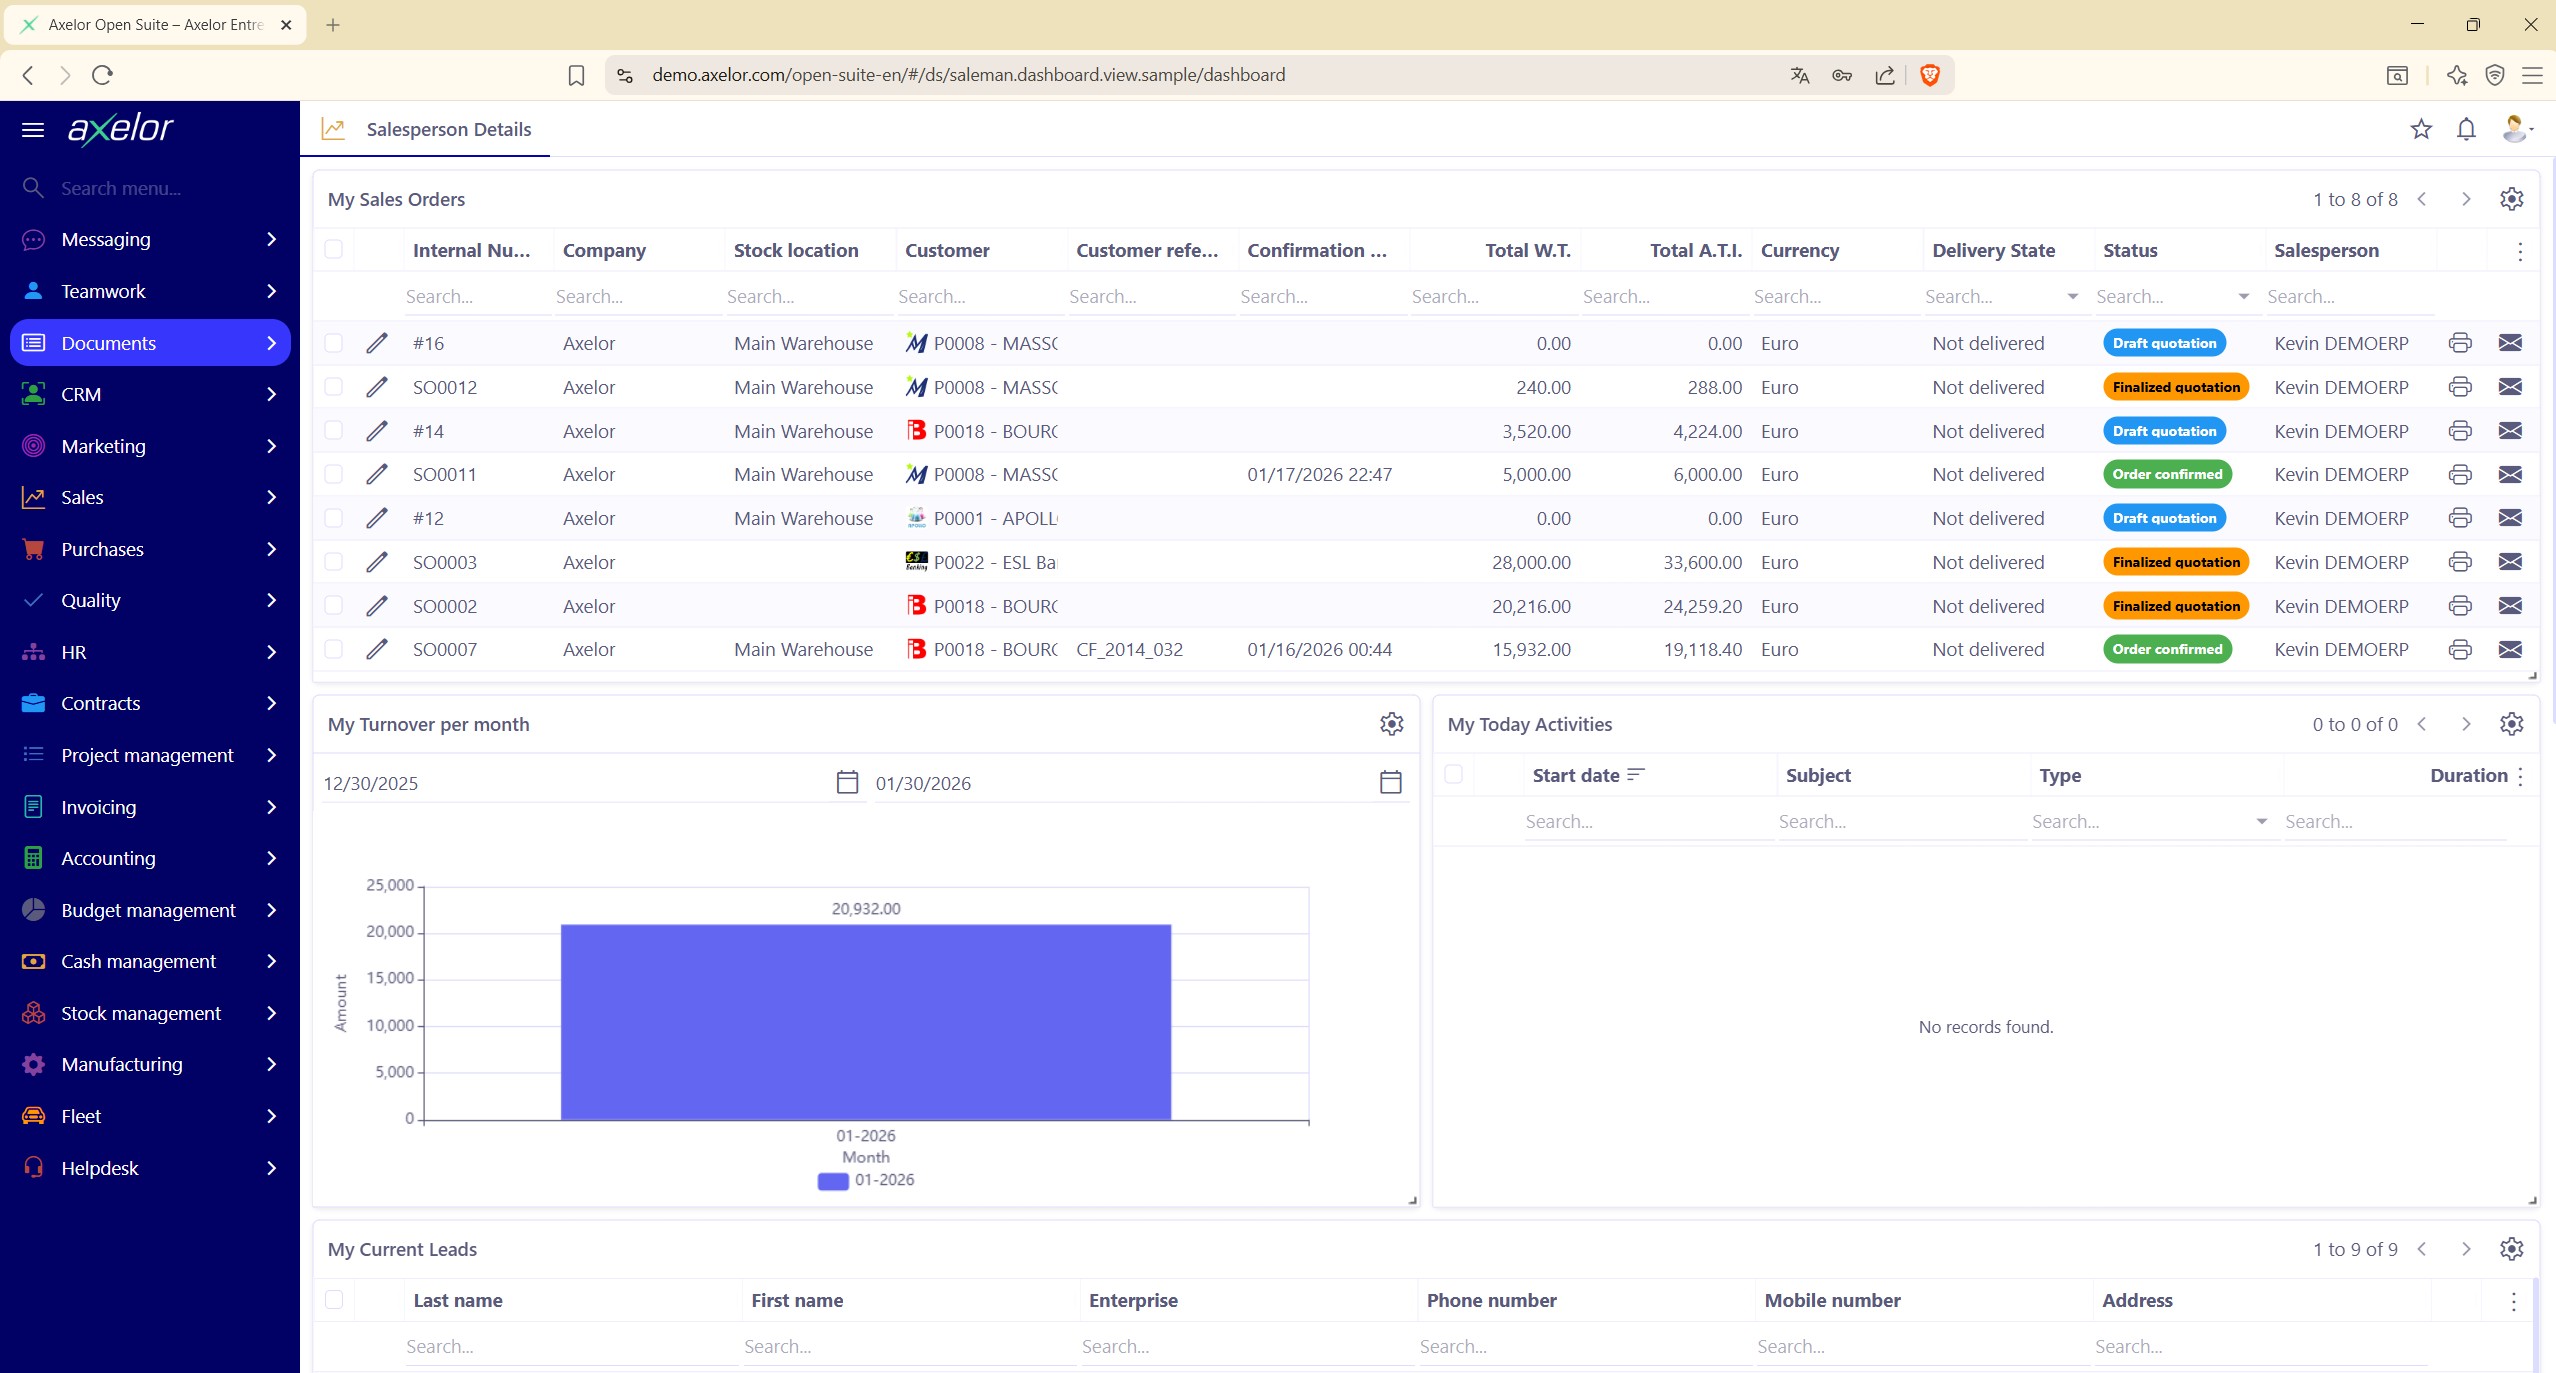Screen dimensions: 2556x1373
Task: Go to next page of My Current Leads
Action: tap(2465, 1249)
